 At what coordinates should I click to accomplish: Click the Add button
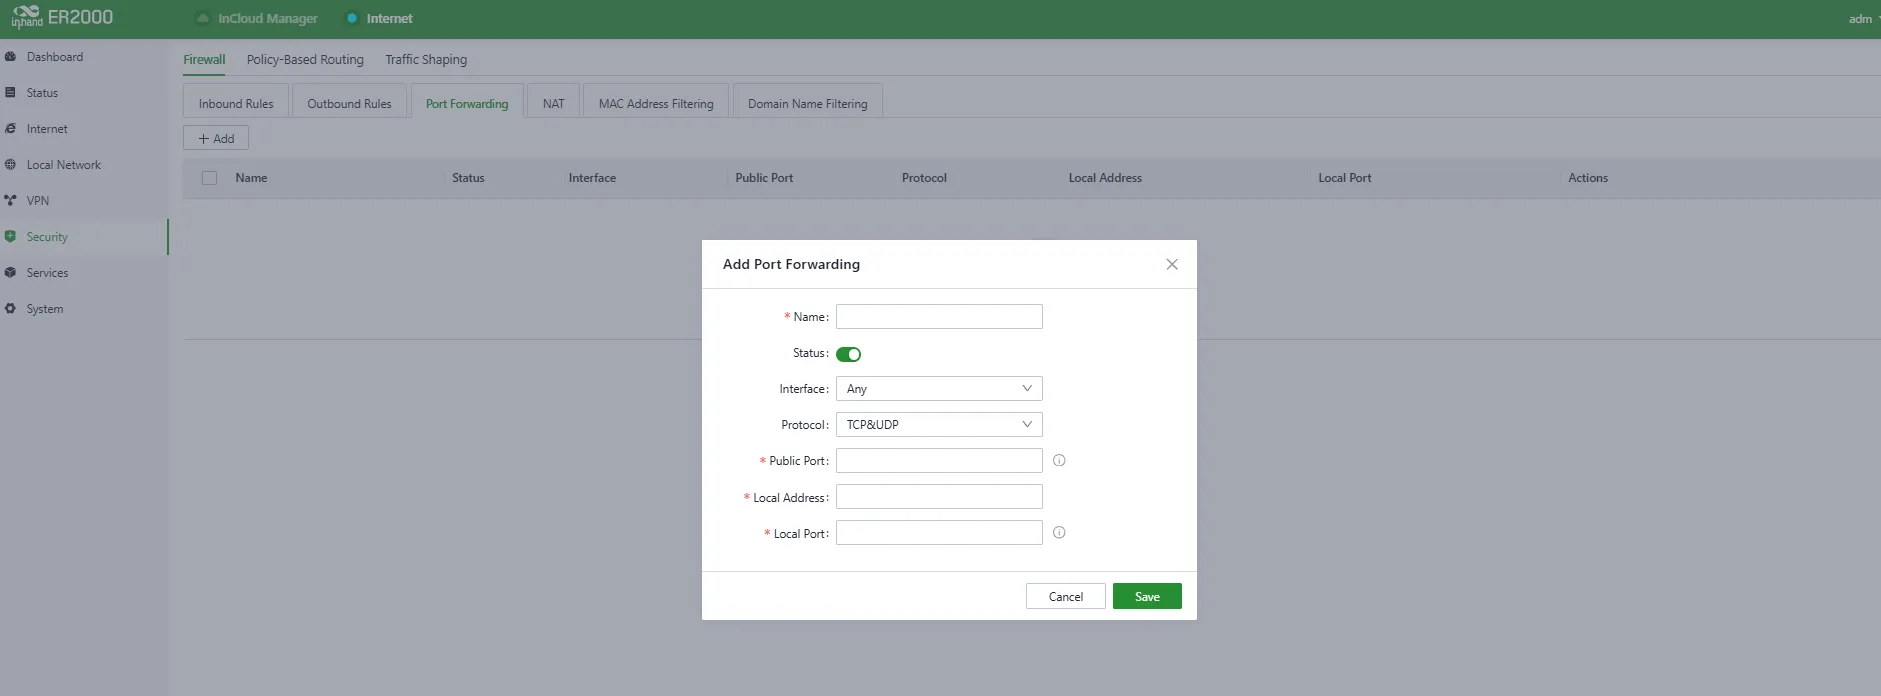coord(216,138)
